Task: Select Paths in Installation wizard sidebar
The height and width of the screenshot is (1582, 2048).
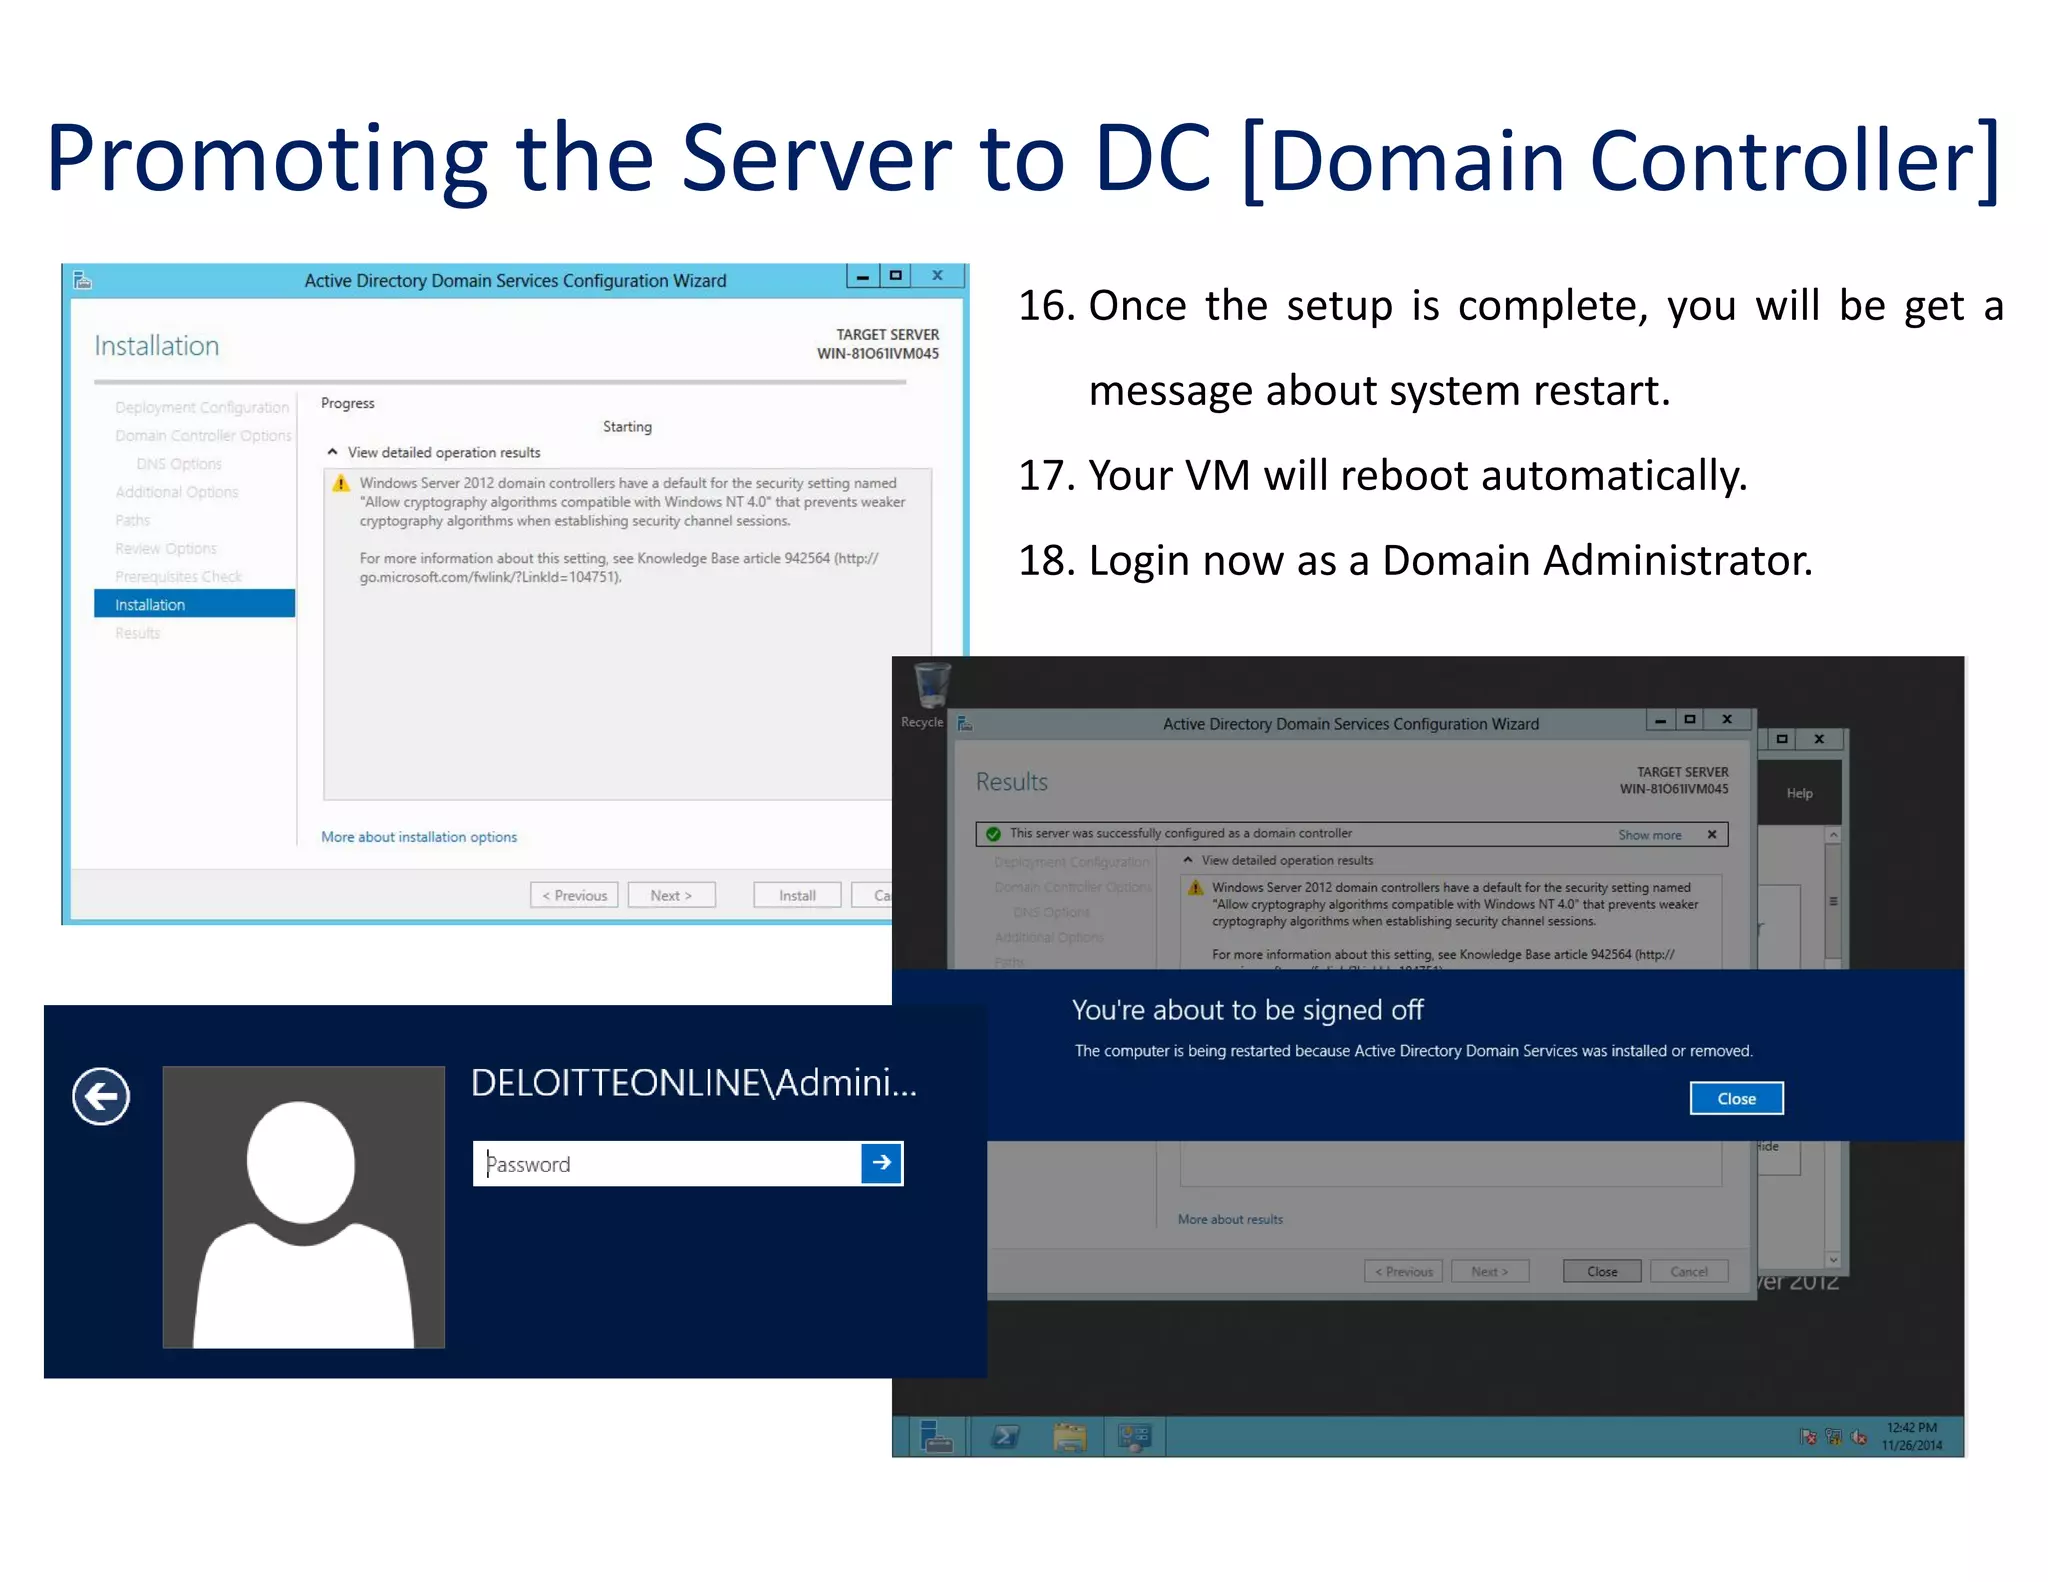Action: click(x=132, y=520)
